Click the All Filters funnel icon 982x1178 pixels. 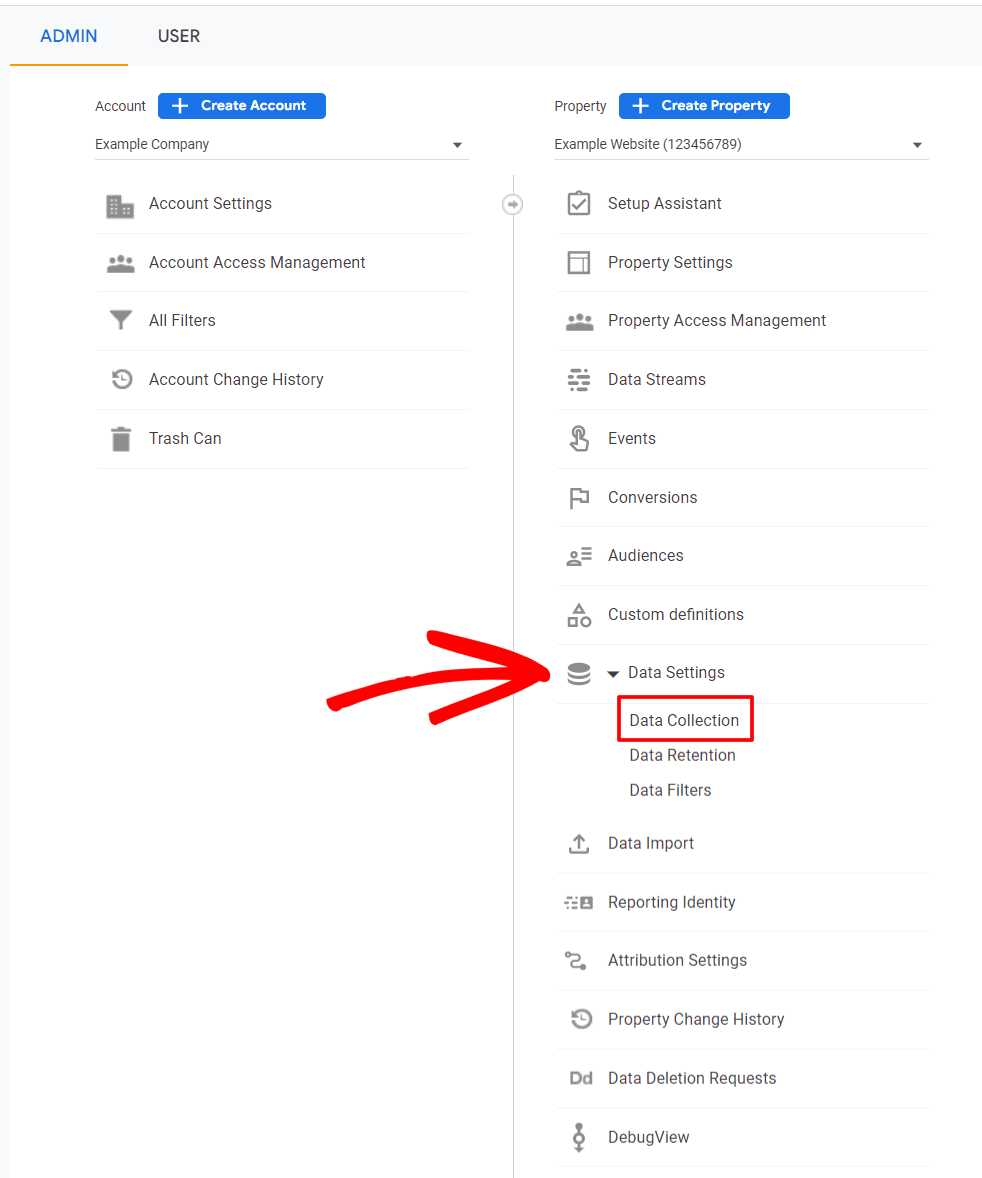(x=121, y=321)
